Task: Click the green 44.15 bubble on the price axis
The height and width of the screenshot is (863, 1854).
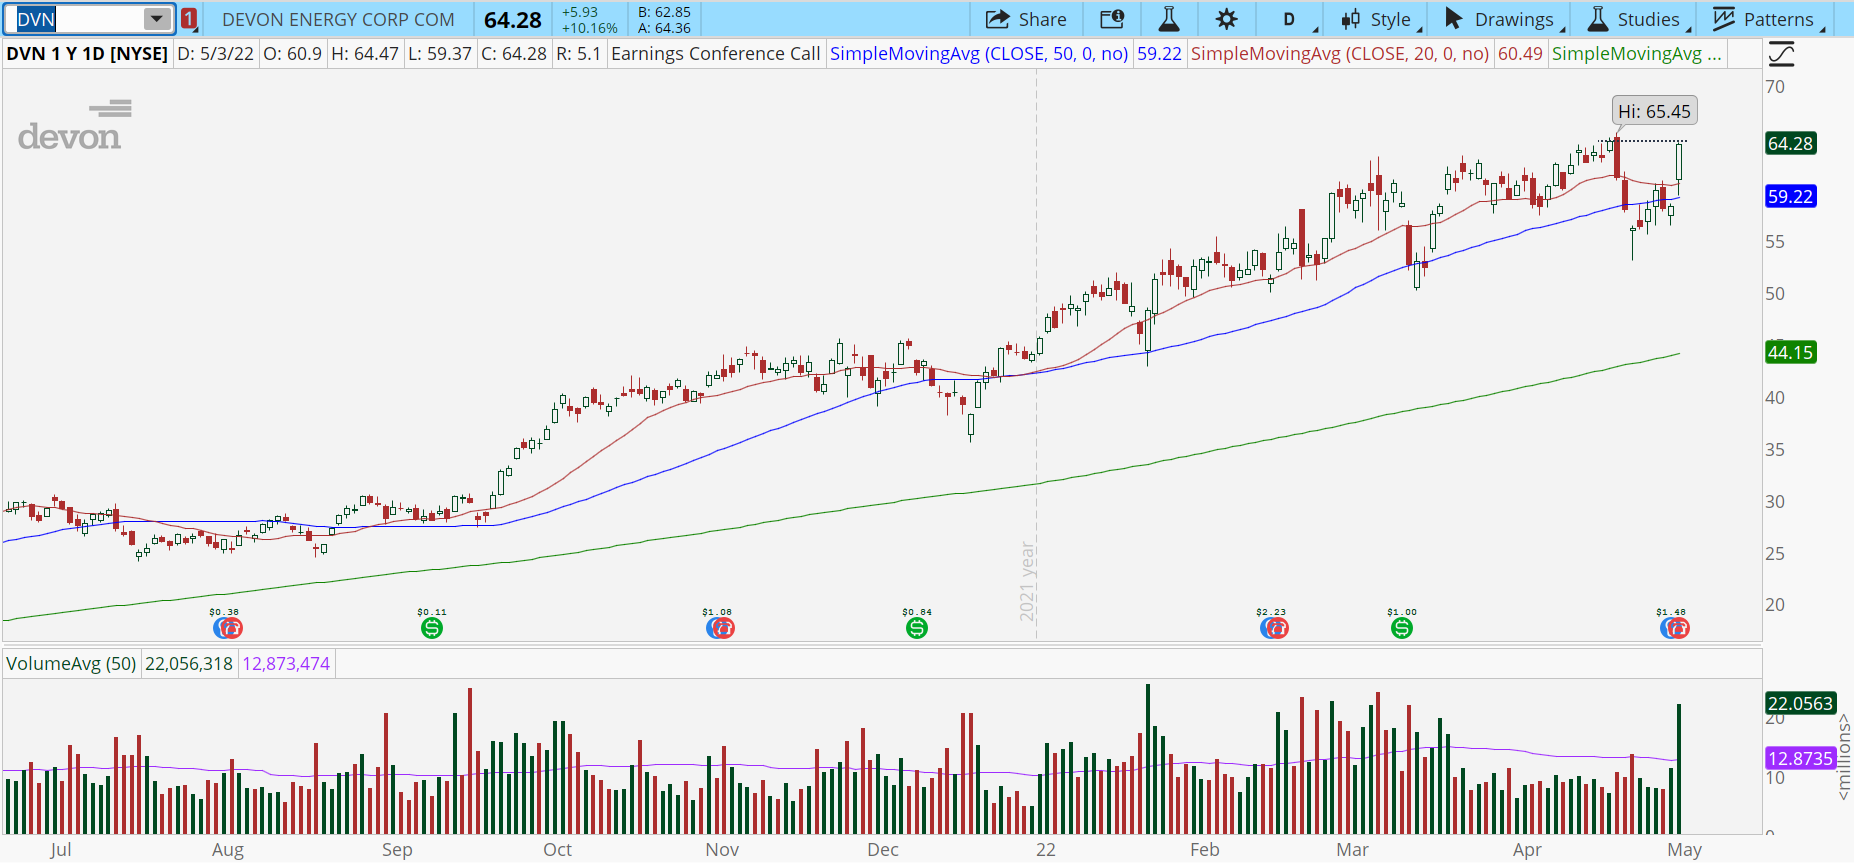Action: click(x=1790, y=353)
